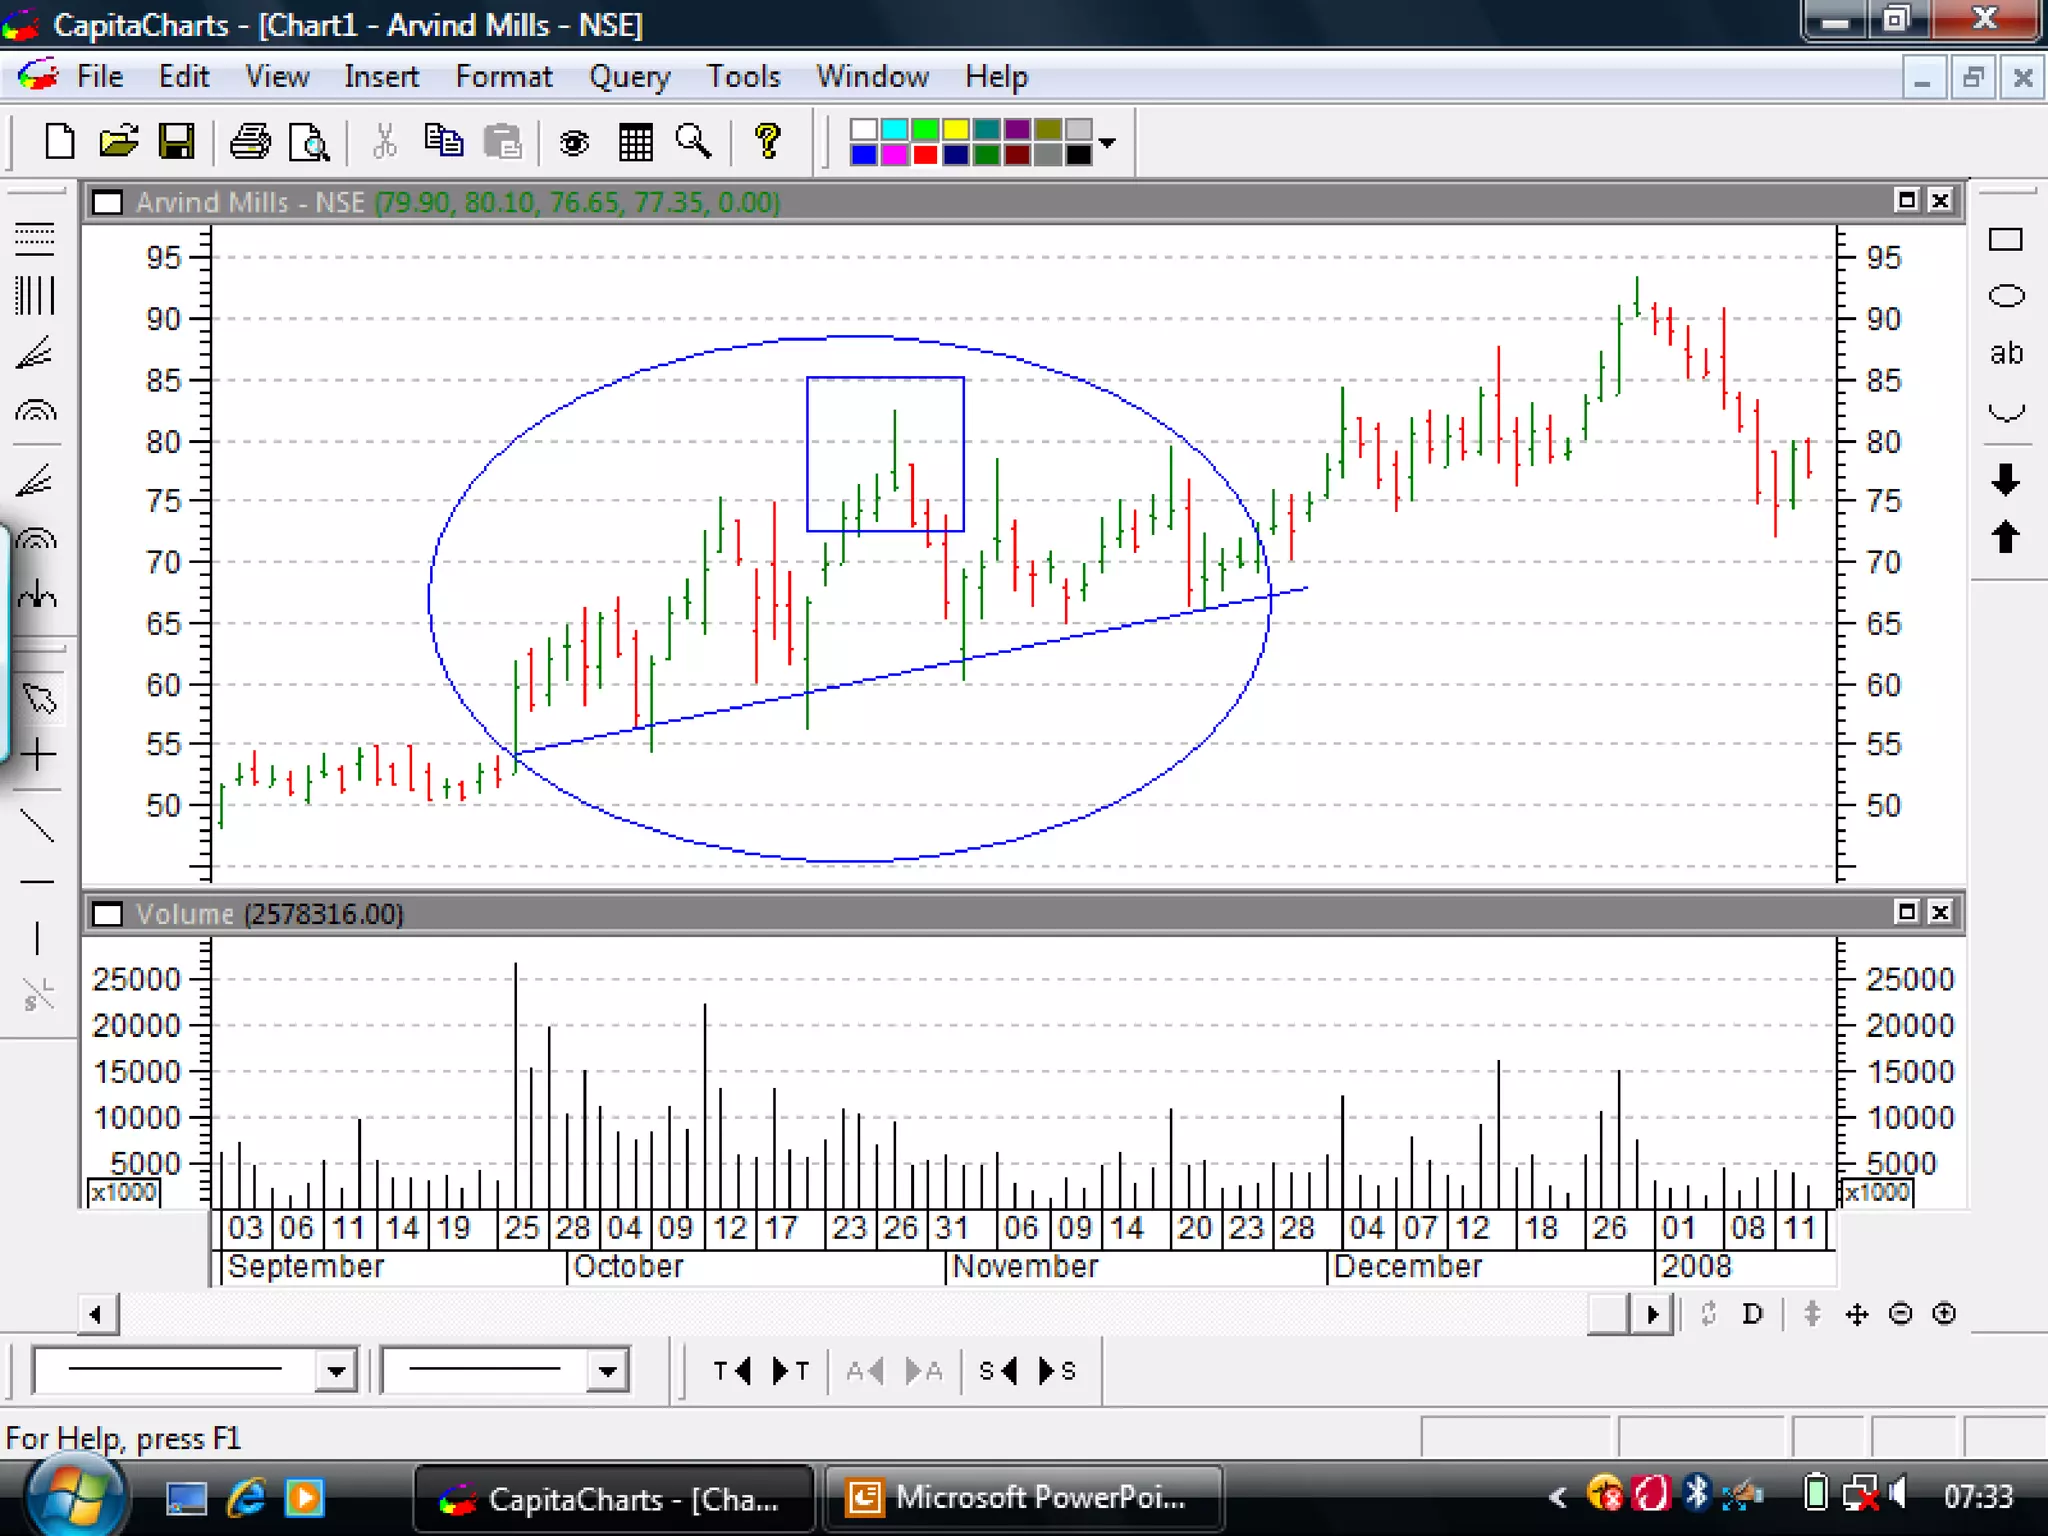Pick the red color swatch

[925, 155]
